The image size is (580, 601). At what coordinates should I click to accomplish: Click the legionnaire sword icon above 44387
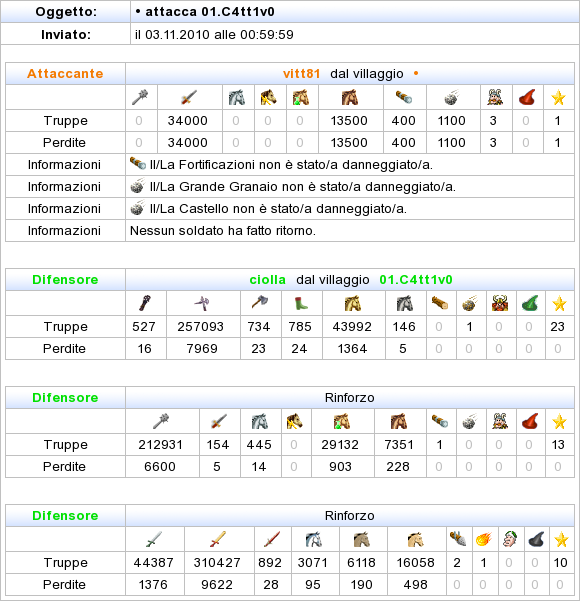tap(154, 539)
